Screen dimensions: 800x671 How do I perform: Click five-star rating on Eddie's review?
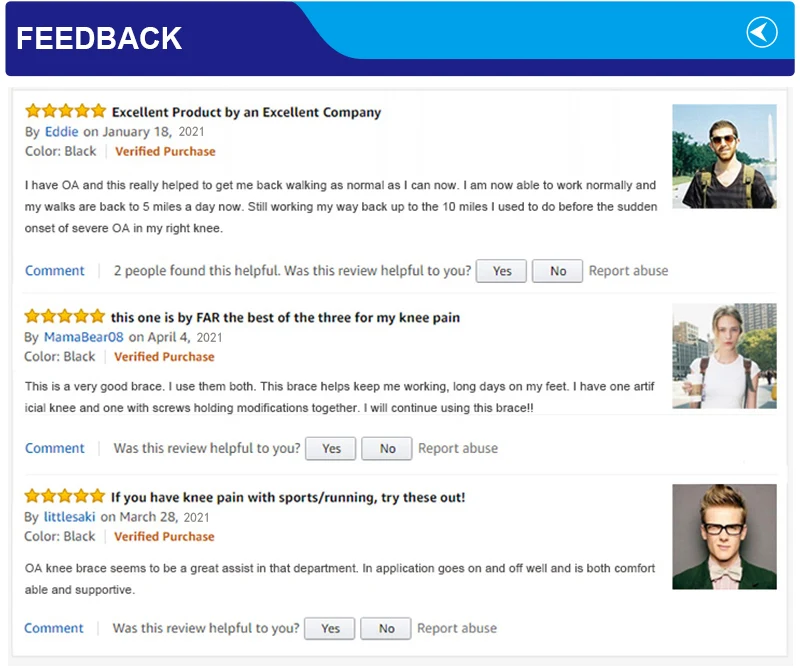65,112
